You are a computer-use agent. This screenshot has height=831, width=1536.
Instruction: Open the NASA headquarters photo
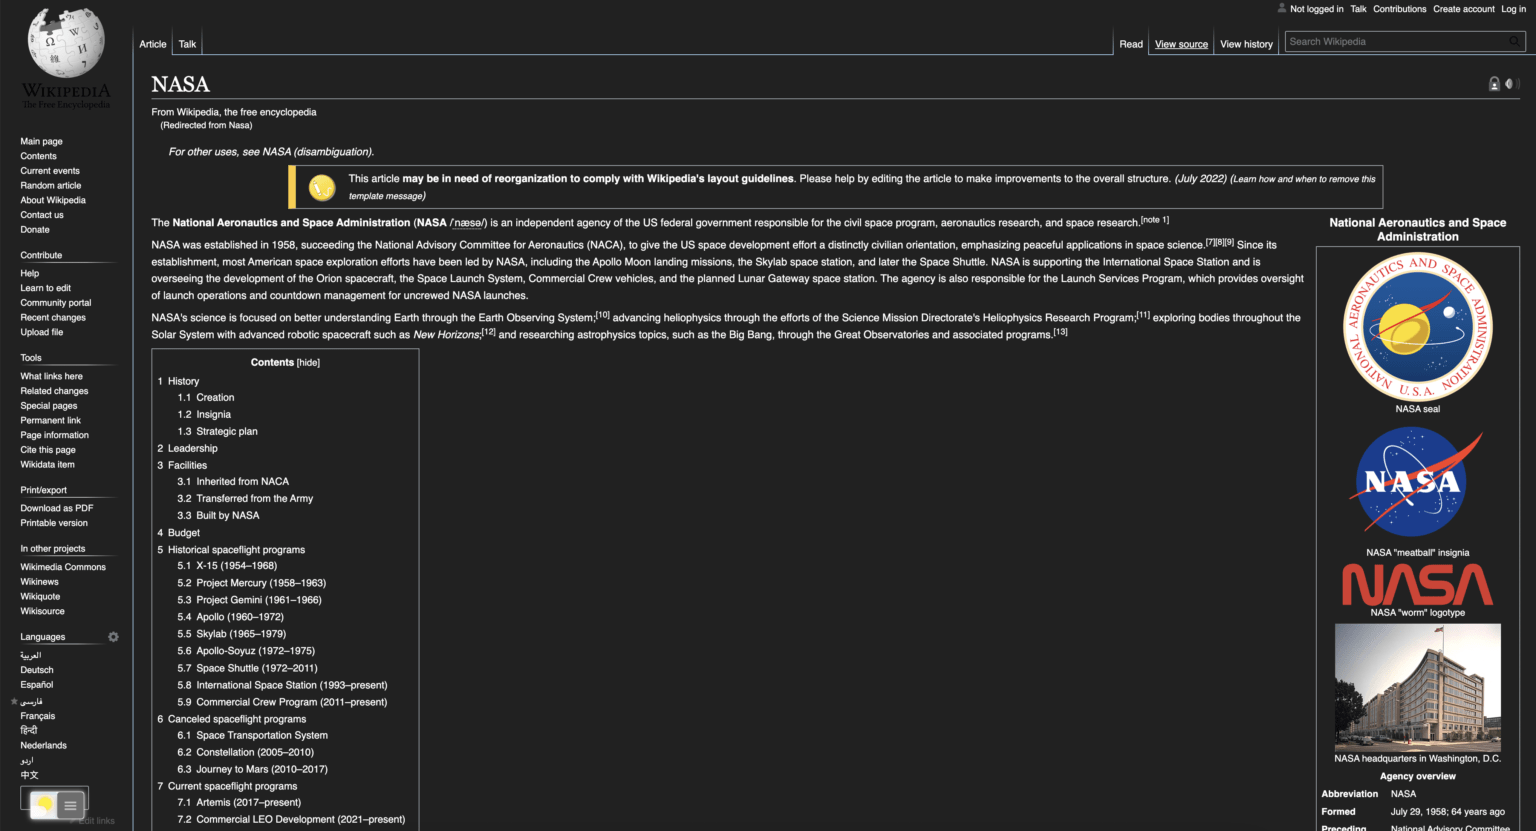(1417, 687)
